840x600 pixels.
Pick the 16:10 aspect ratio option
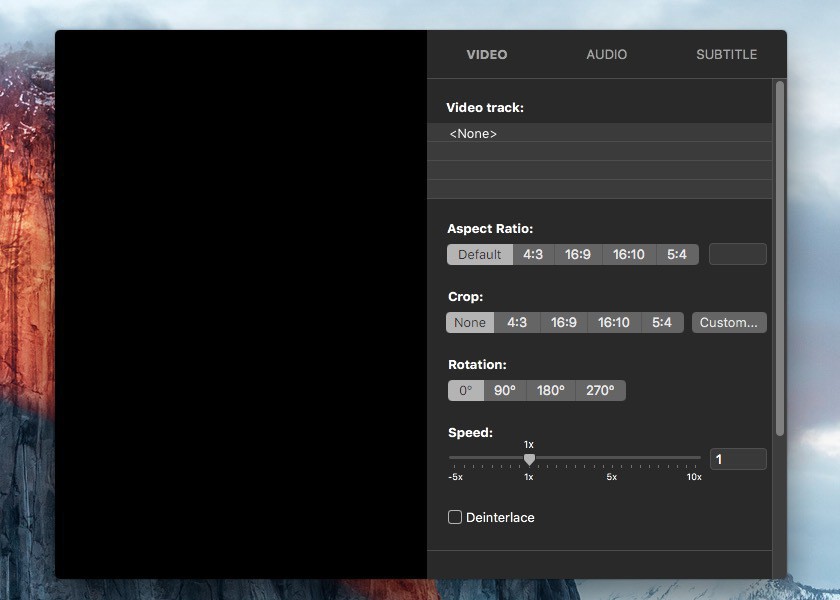coord(628,254)
